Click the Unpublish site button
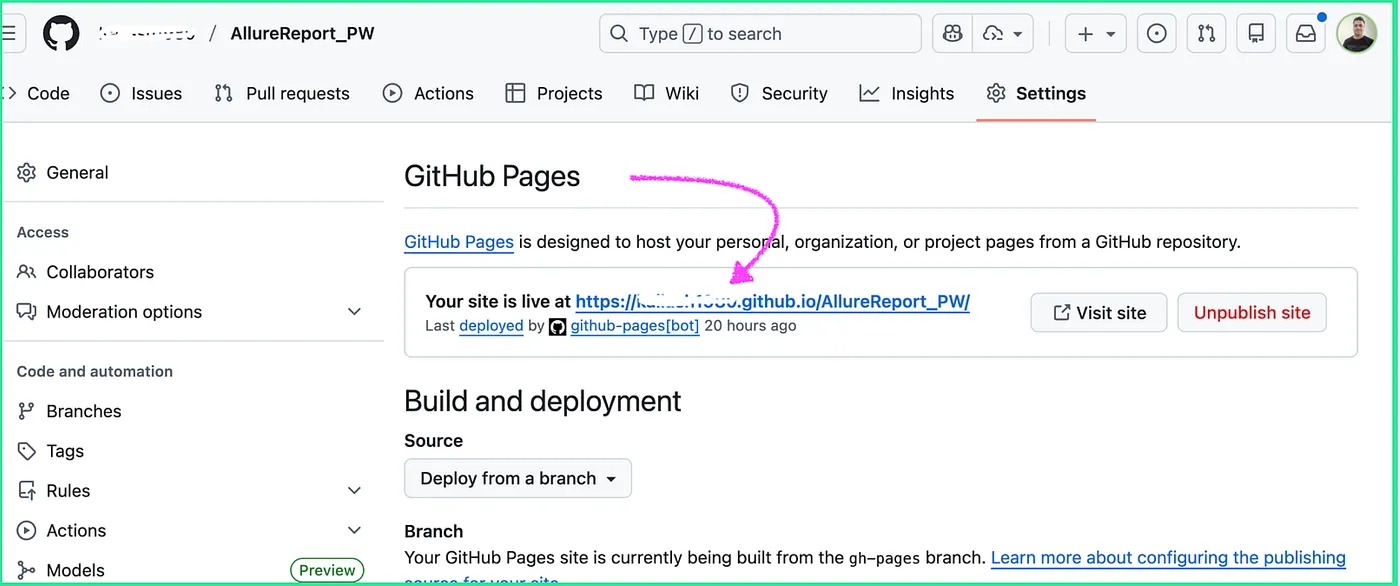 point(1251,313)
